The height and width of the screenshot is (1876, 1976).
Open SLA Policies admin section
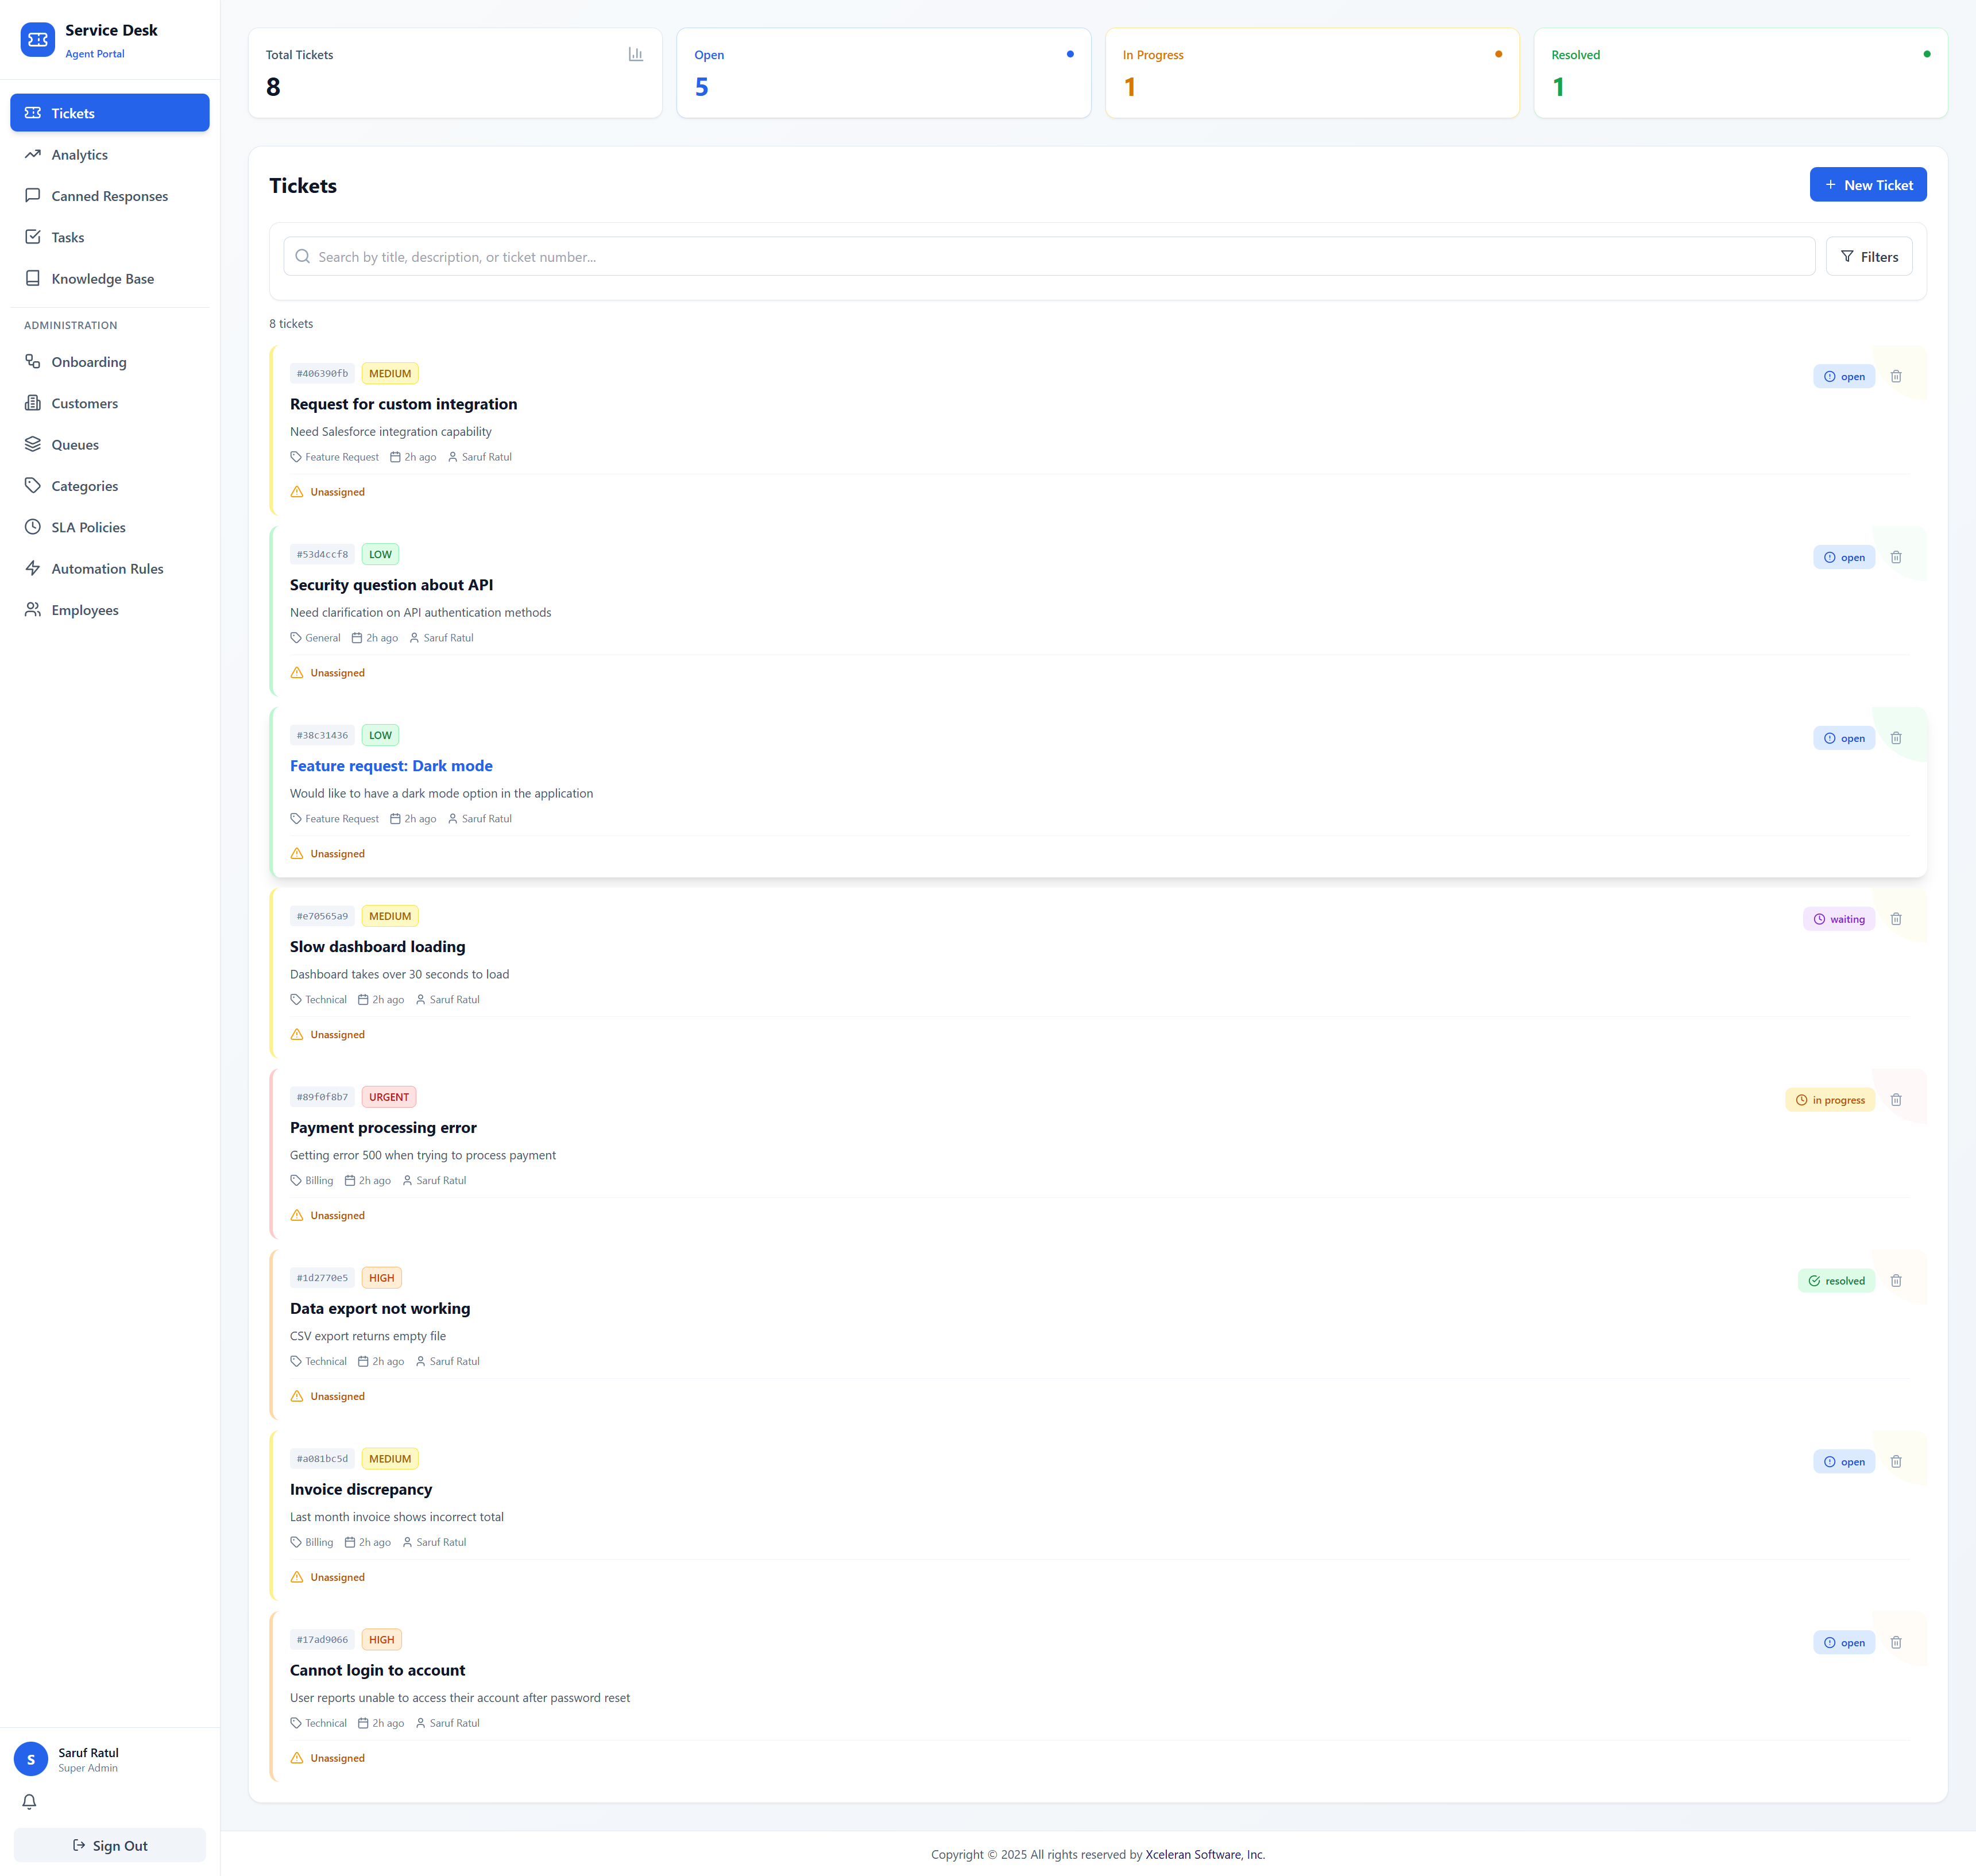coord(88,527)
